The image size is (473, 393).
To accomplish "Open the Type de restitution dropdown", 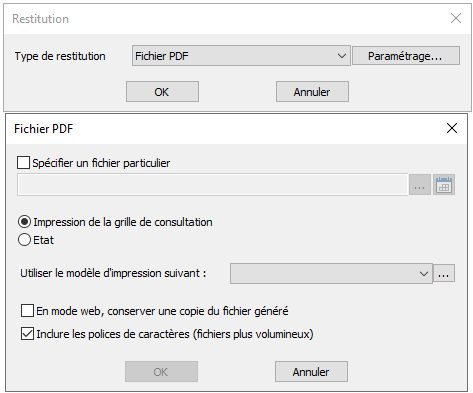I will coord(241,56).
